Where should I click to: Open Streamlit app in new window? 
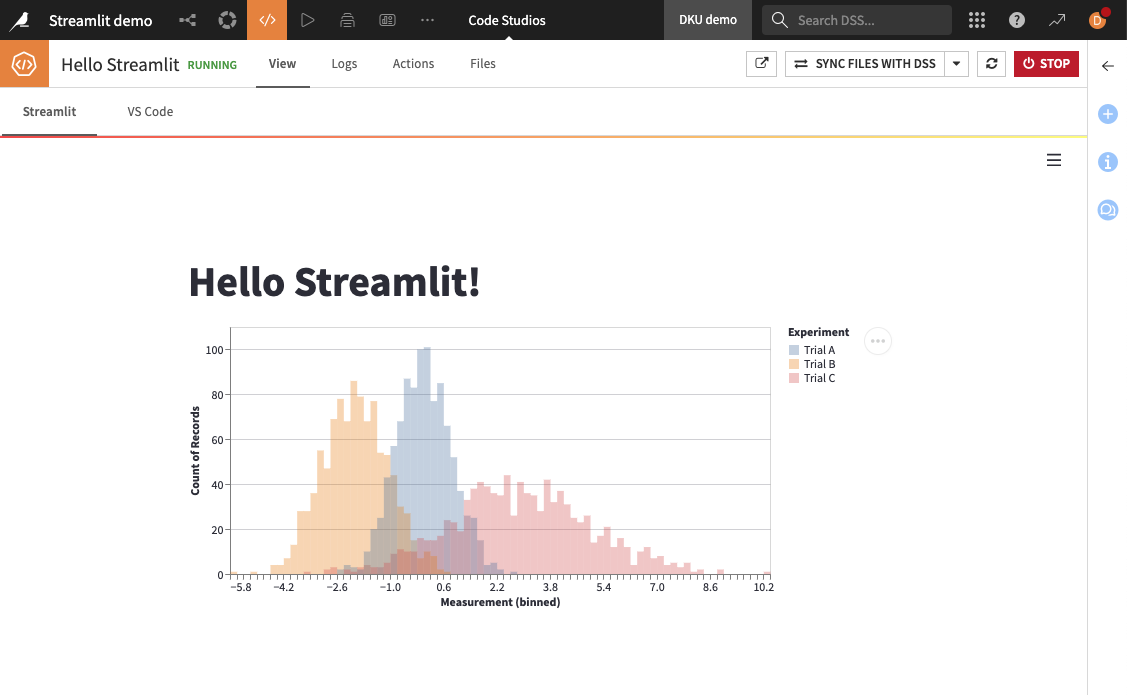(x=762, y=64)
